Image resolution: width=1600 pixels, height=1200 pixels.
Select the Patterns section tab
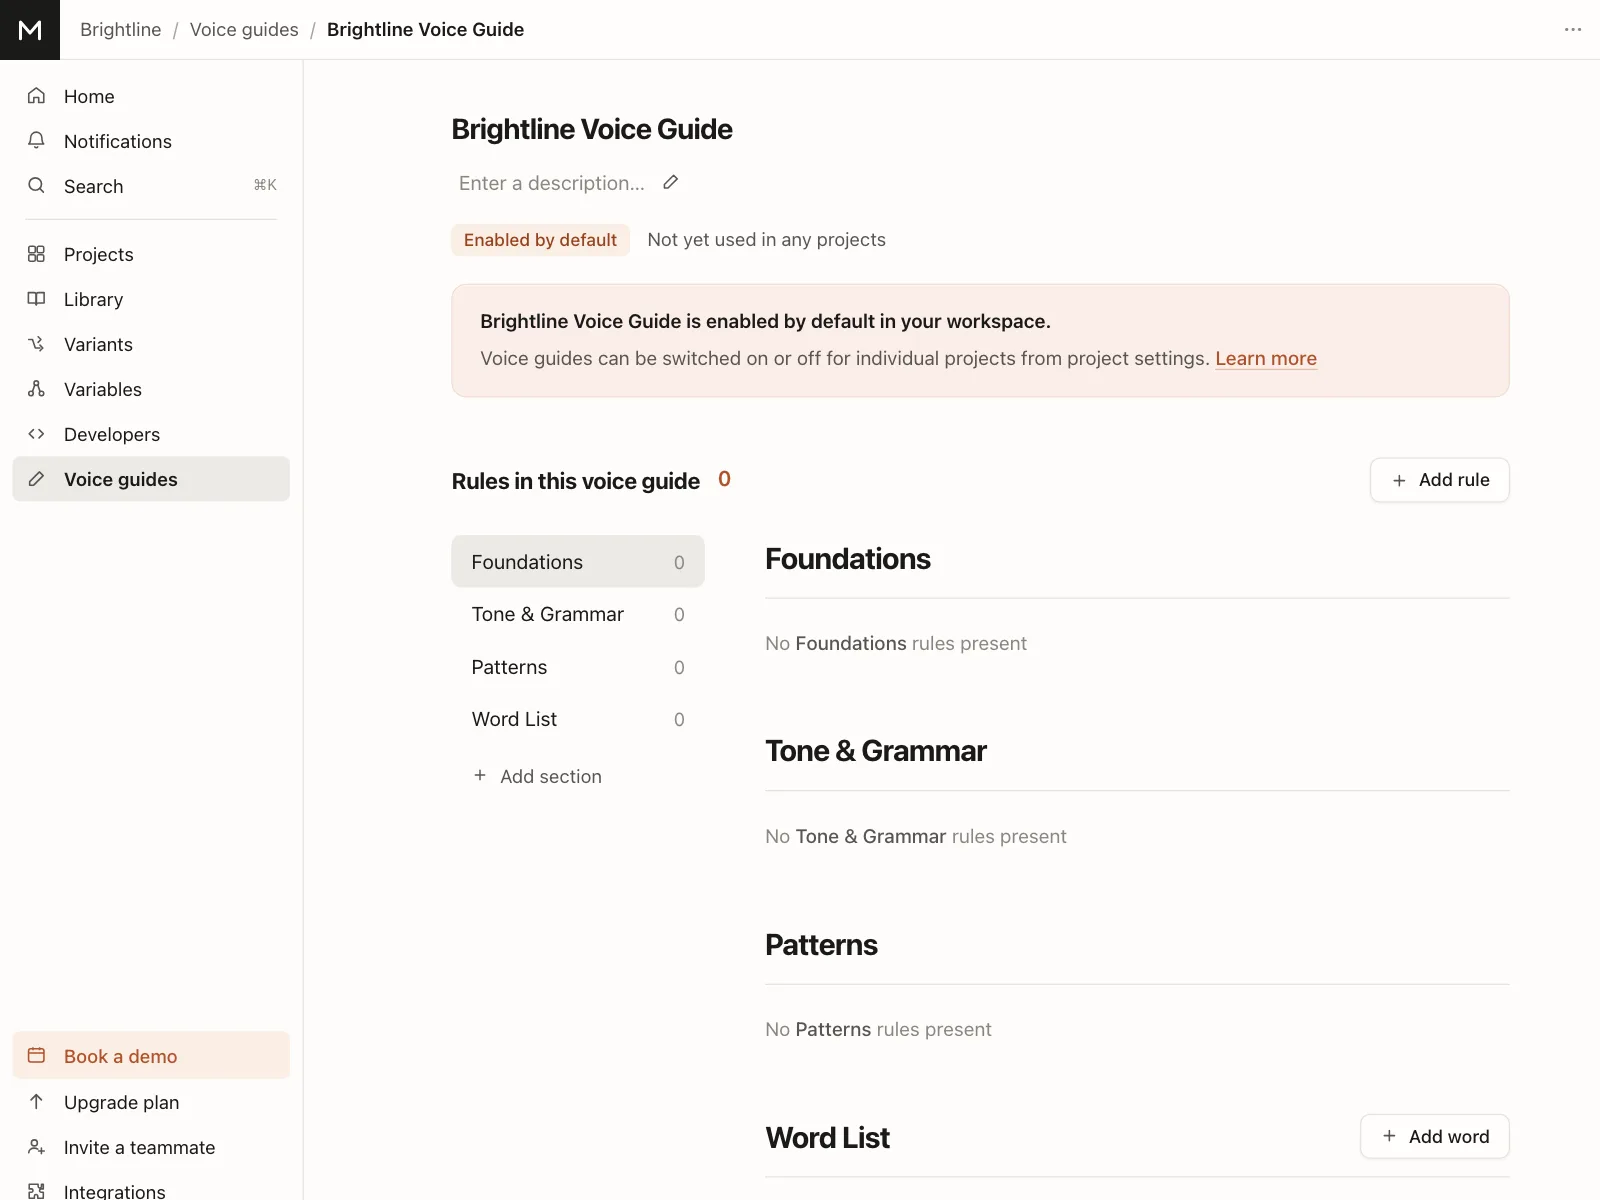[578, 667]
